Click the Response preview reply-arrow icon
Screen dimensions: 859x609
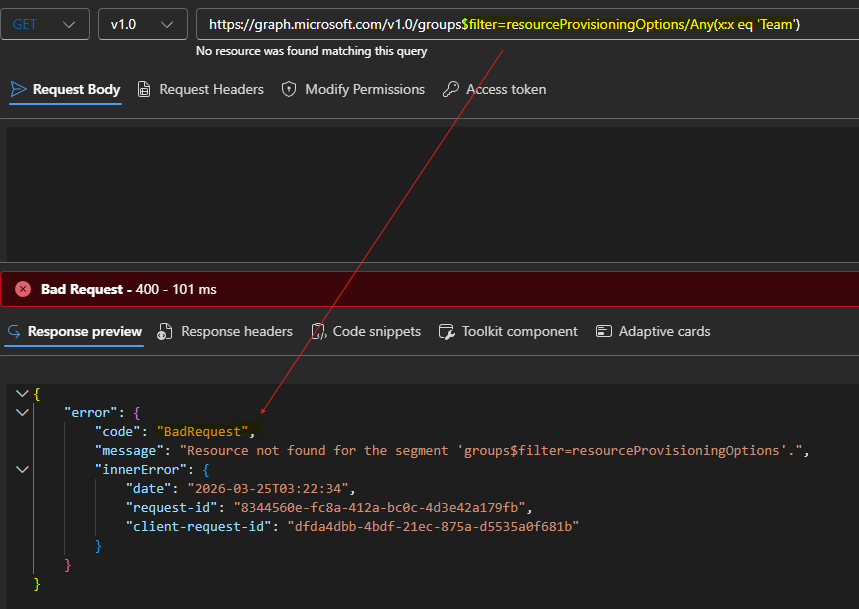[x=14, y=331]
